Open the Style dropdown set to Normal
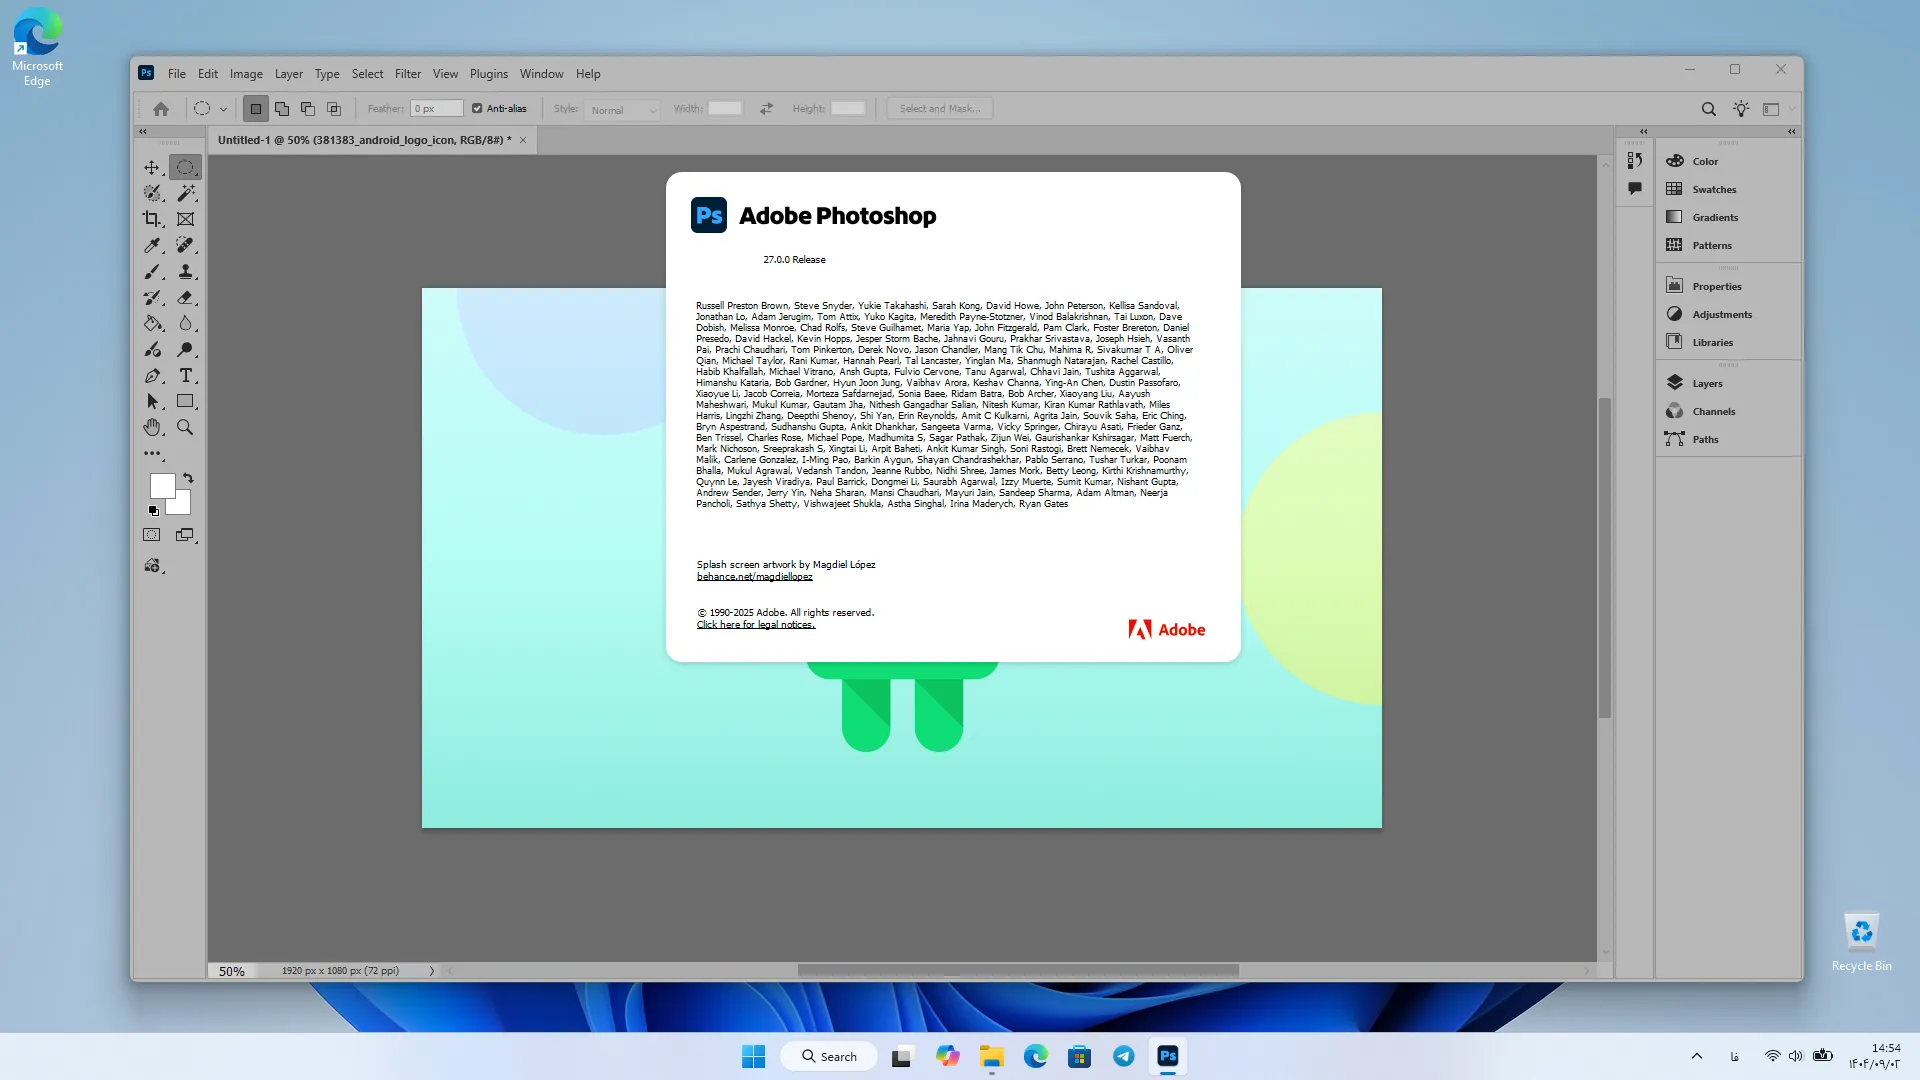The height and width of the screenshot is (1080, 1920). click(623, 109)
